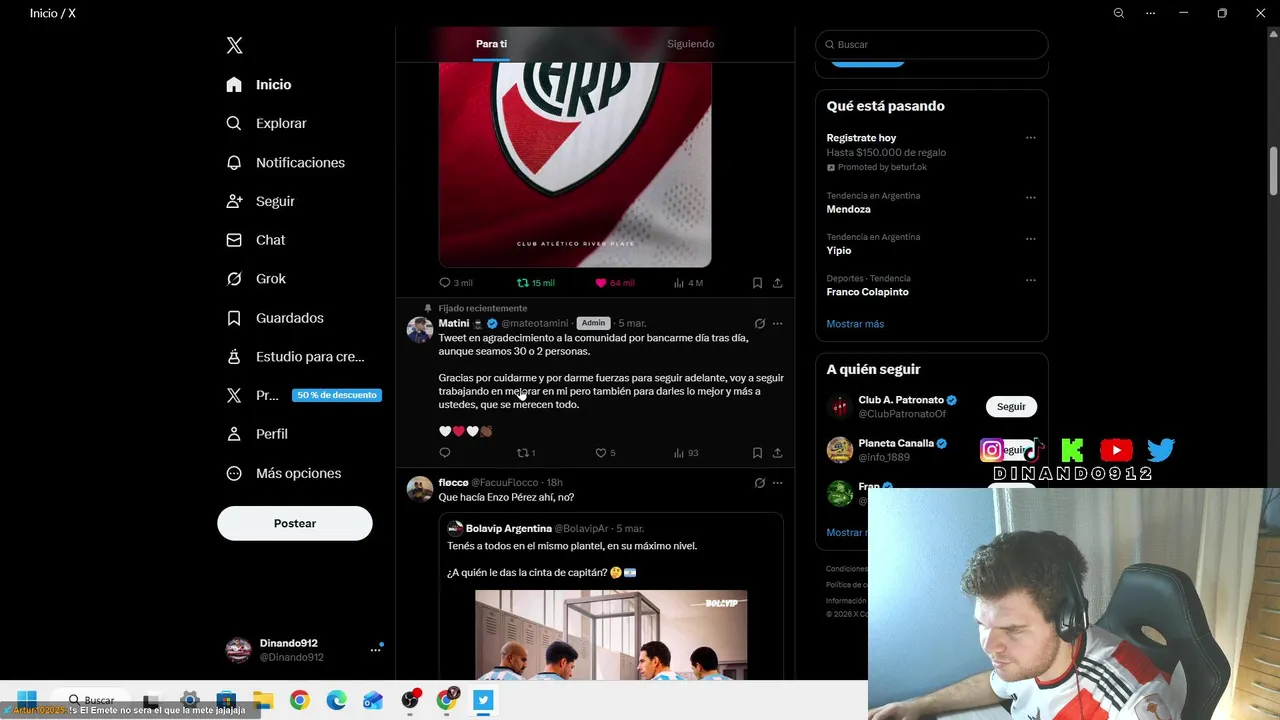
Task: Open Seguir in sidebar
Action: tap(260, 201)
